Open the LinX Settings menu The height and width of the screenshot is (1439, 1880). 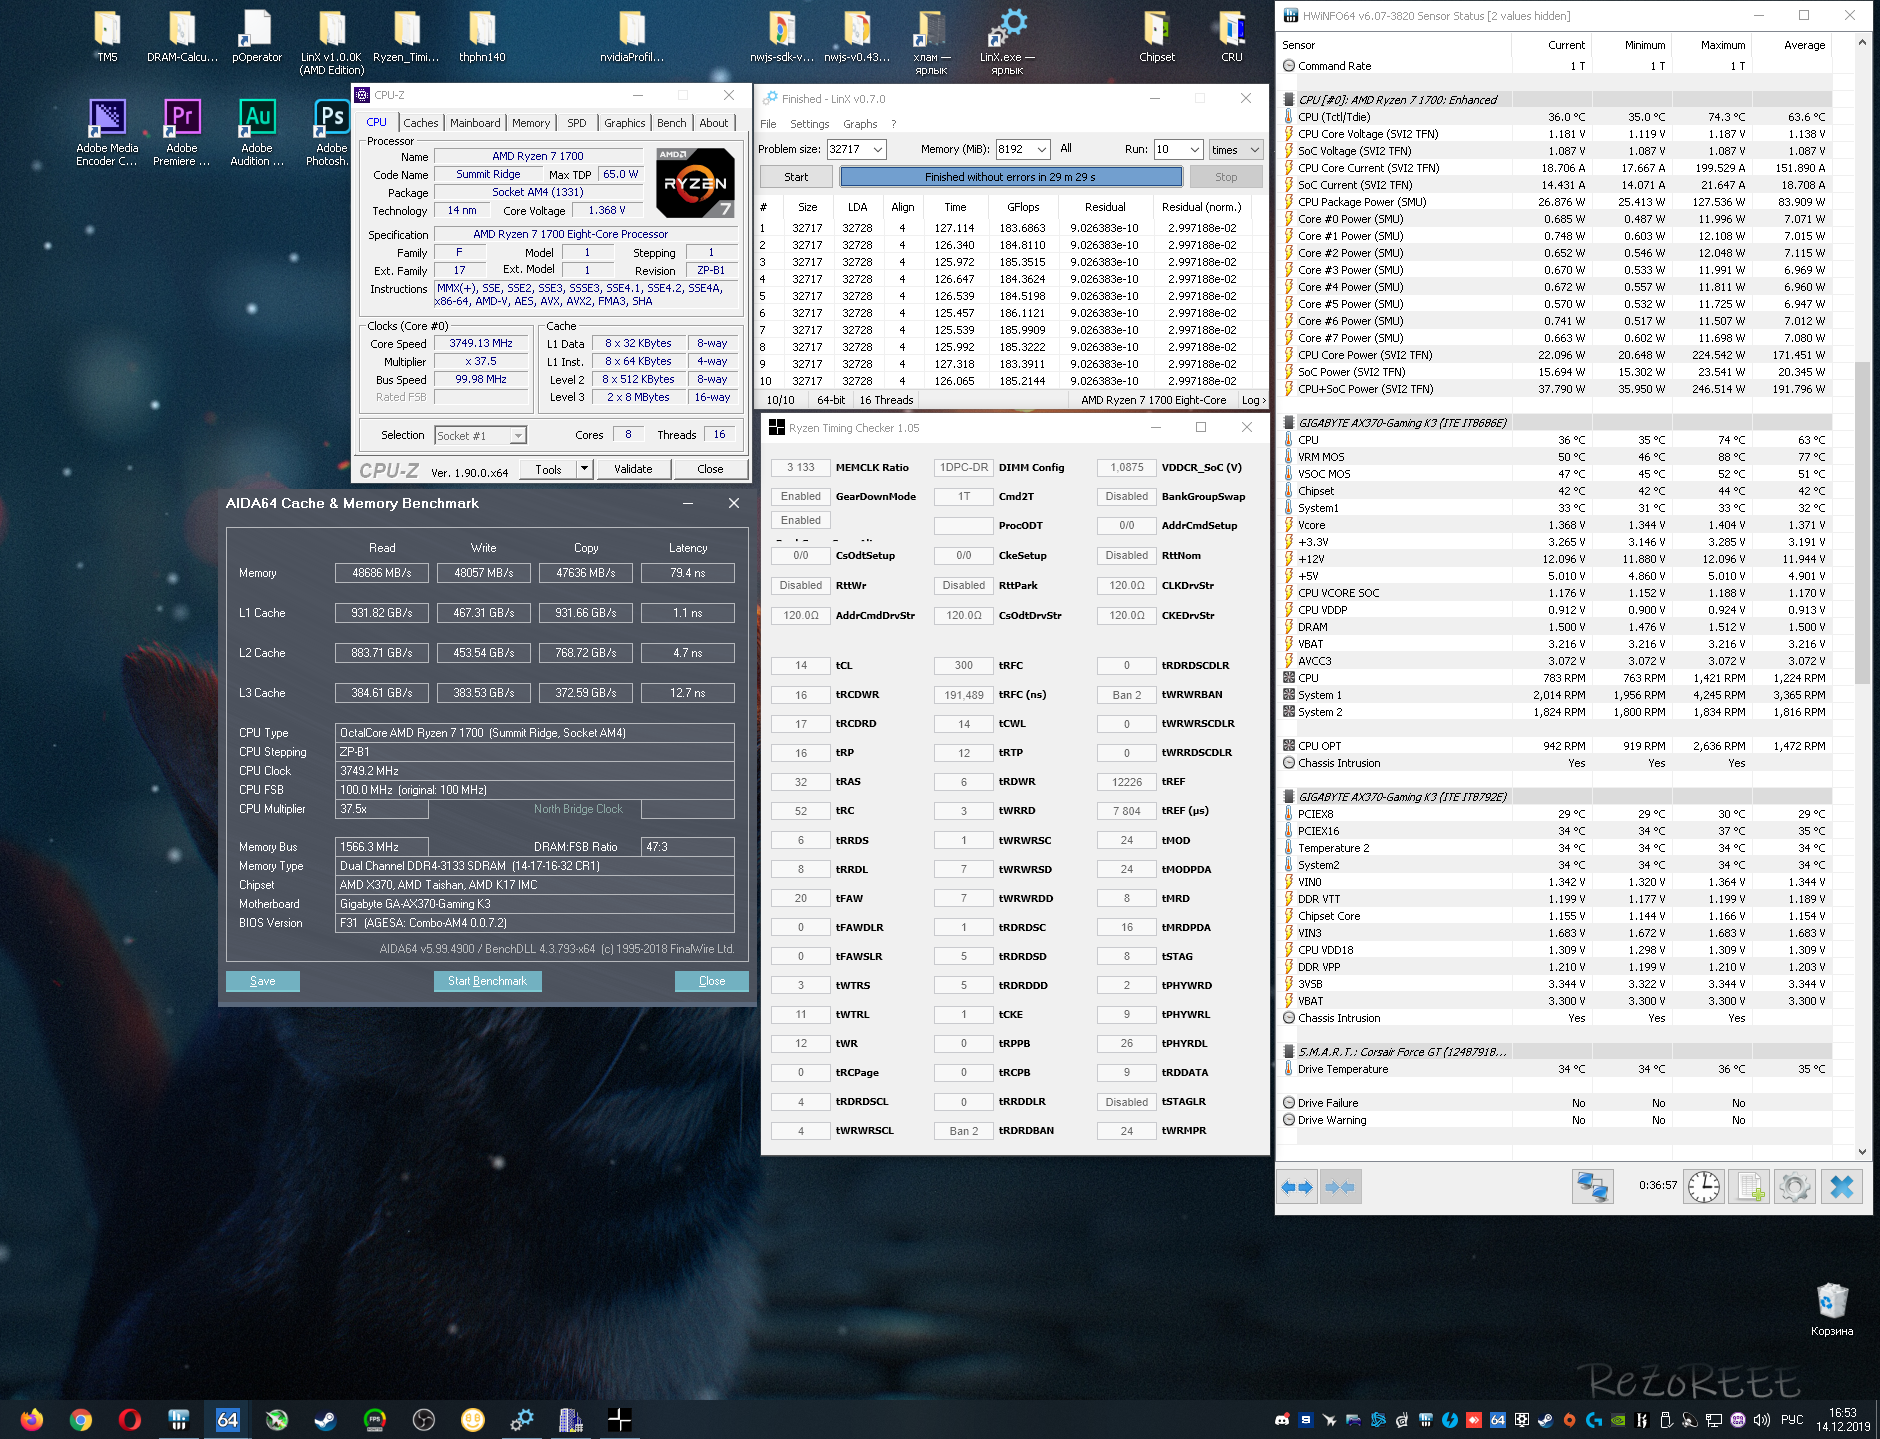click(809, 124)
